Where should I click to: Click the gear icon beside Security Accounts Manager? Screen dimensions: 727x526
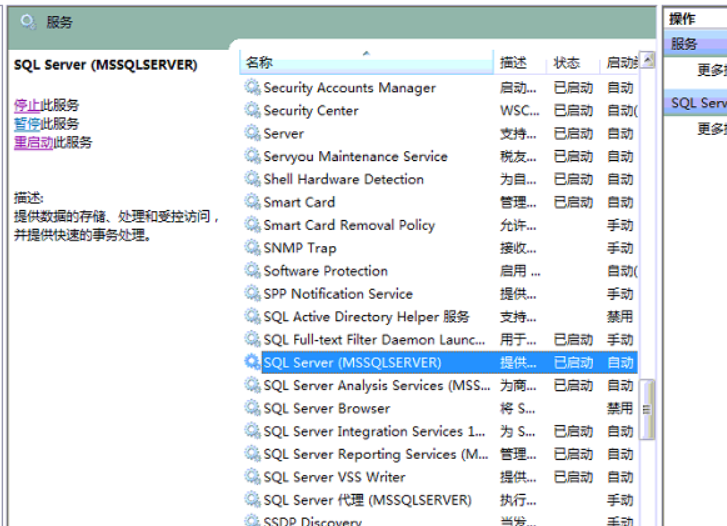252,87
